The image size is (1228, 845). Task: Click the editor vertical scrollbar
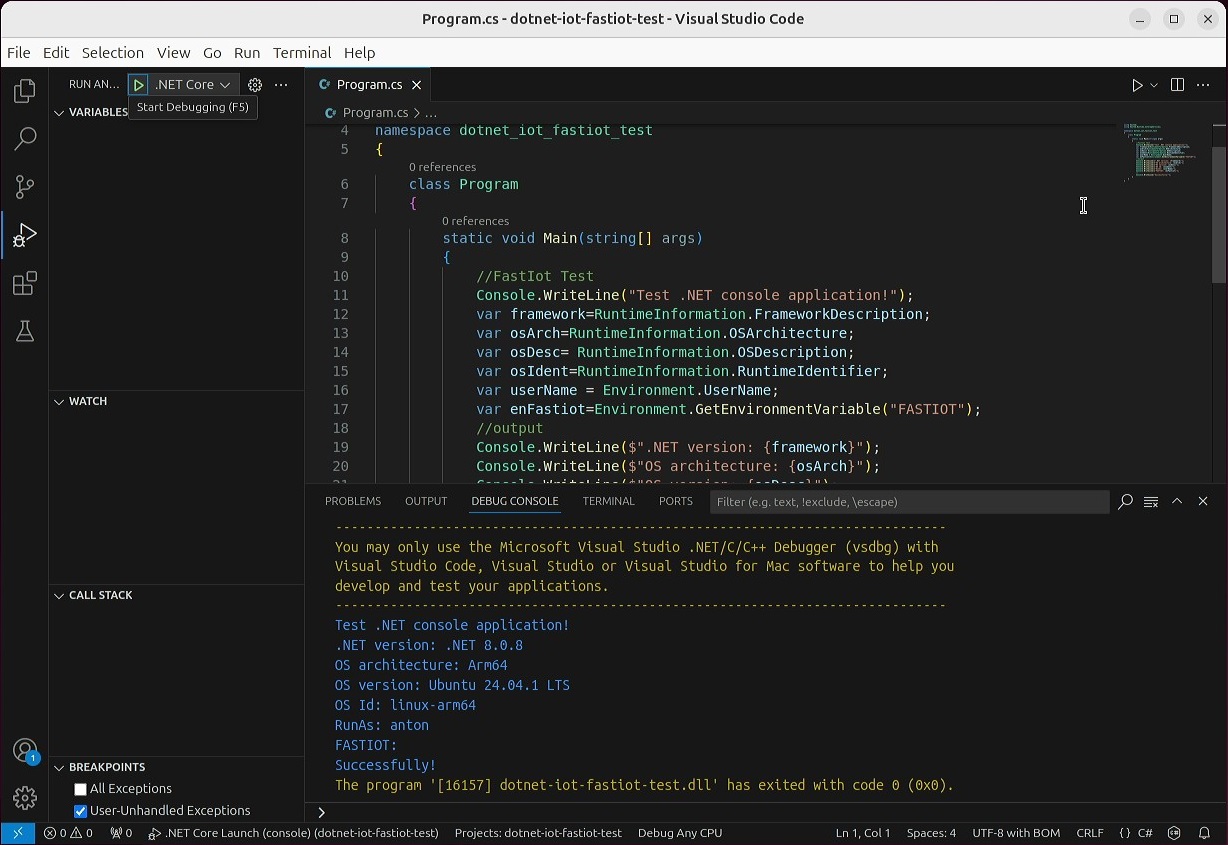[1218, 215]
